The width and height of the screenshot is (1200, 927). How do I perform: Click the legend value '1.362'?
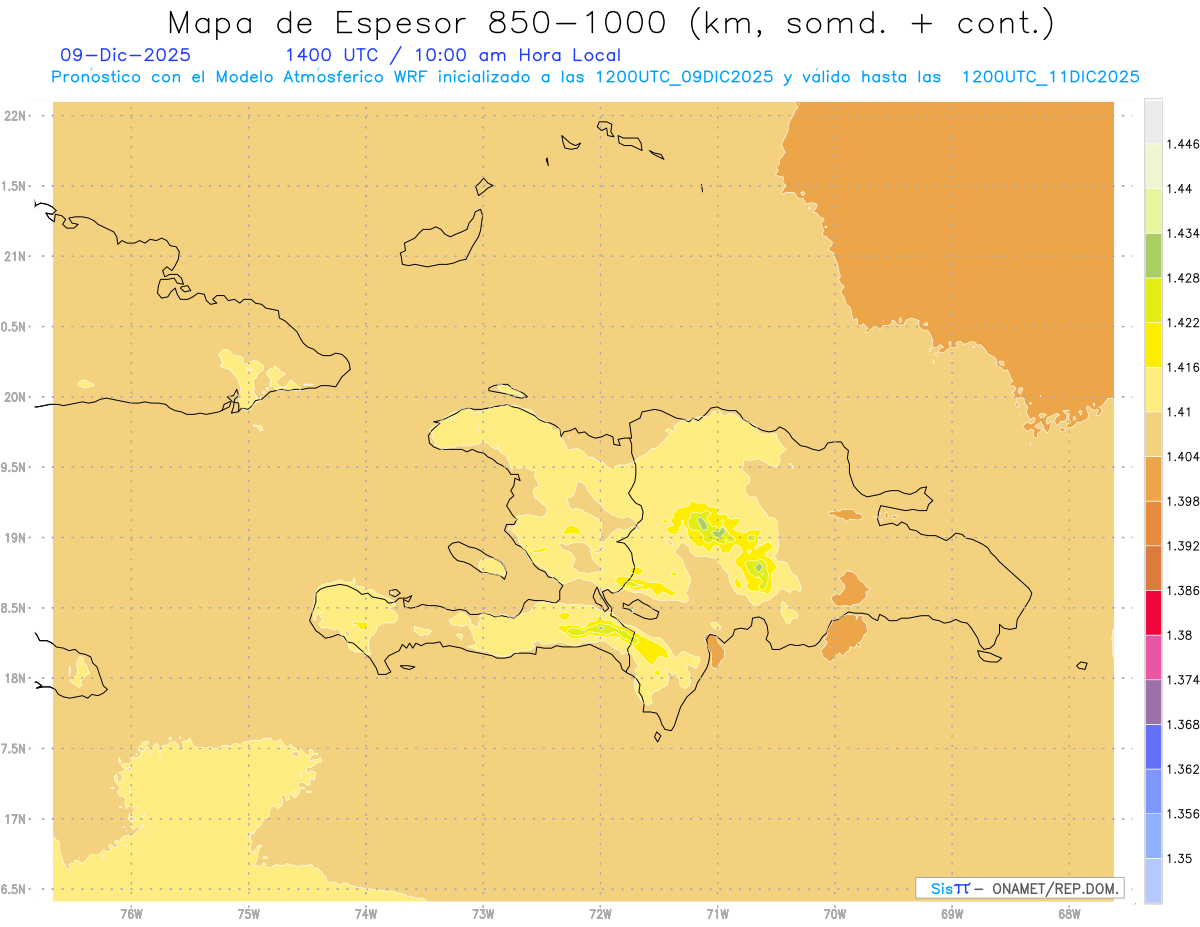point(1183,769)
